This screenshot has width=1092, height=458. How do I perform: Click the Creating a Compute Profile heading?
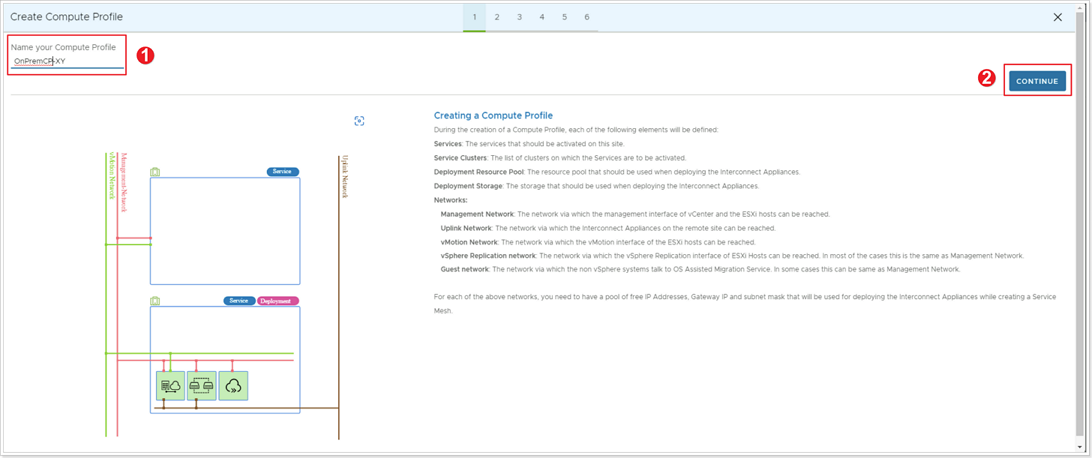[x=493, y=116]
